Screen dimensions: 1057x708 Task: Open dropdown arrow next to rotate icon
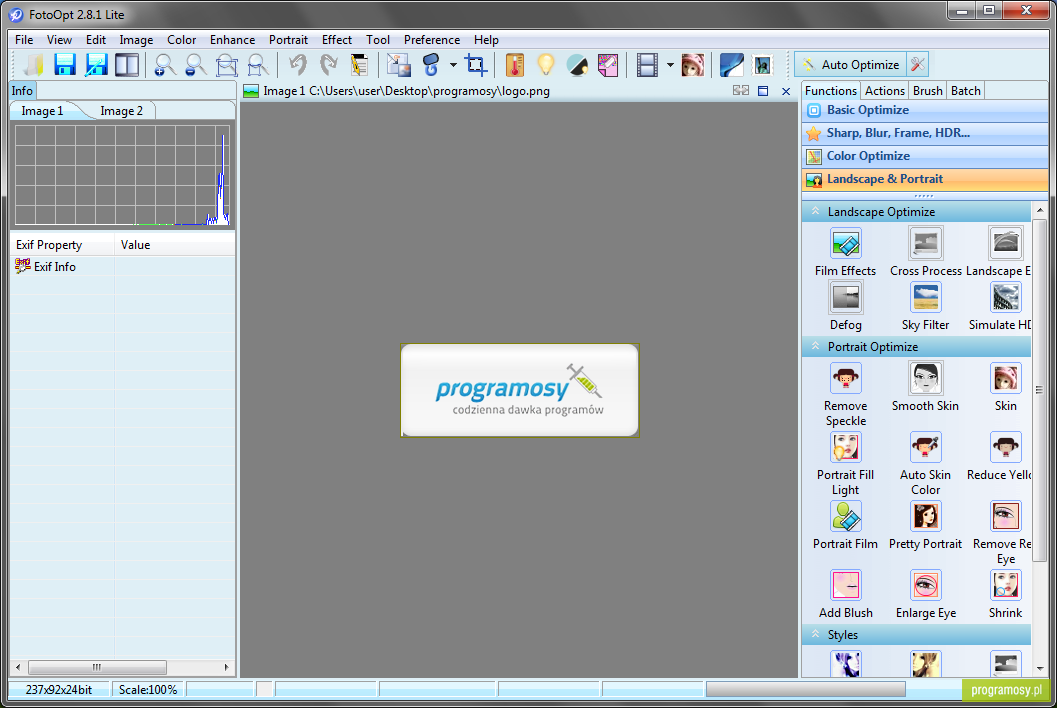453,65
